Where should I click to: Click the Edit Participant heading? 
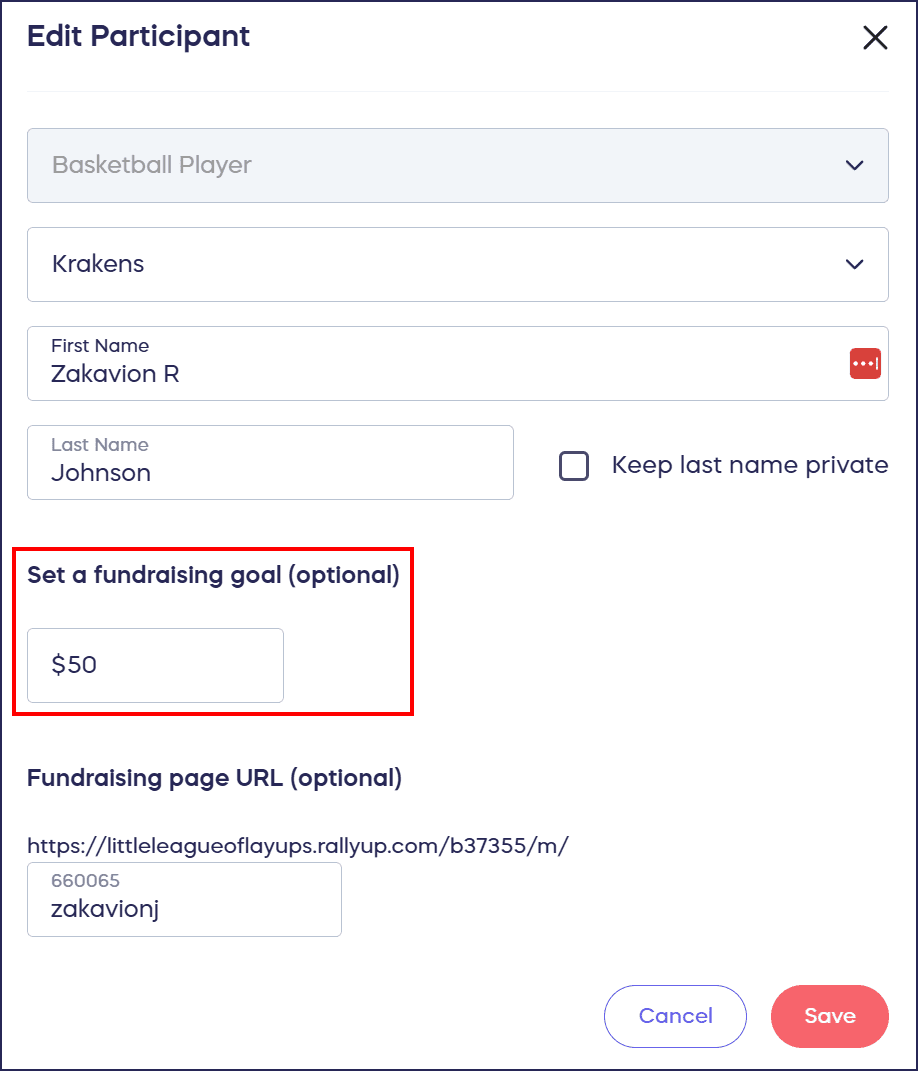tap(139, 37)
